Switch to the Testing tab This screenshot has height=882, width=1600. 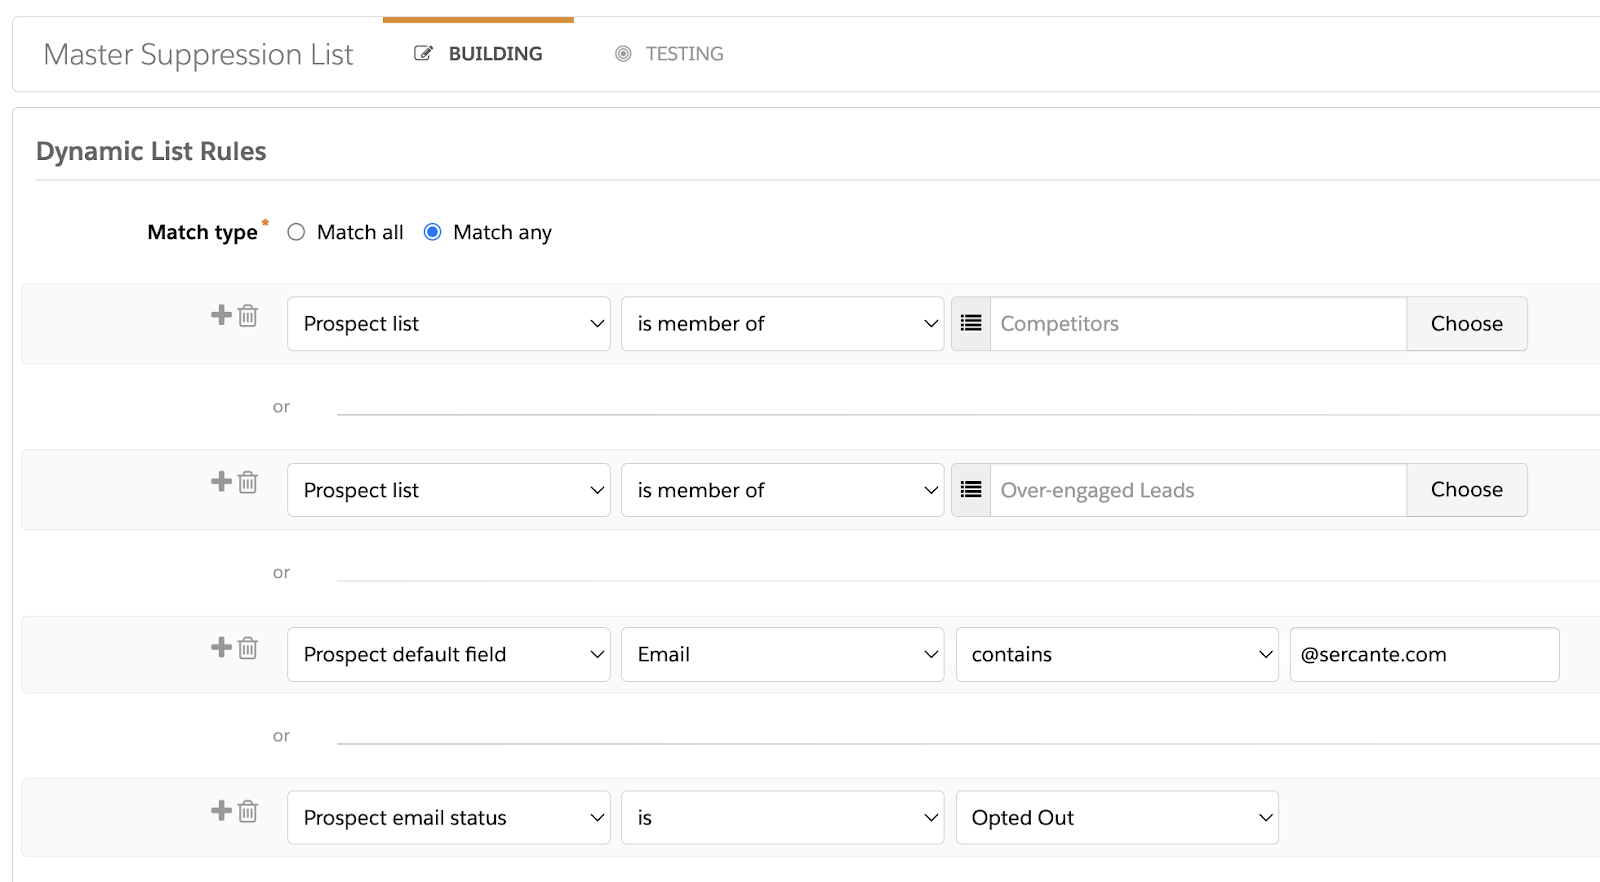[x=669, y=54]
